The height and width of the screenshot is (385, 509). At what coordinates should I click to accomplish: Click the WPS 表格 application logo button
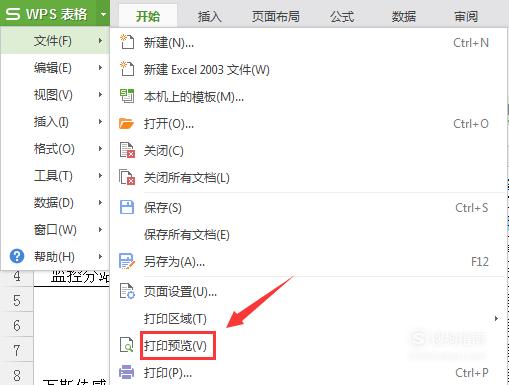(x=47, y=14)
